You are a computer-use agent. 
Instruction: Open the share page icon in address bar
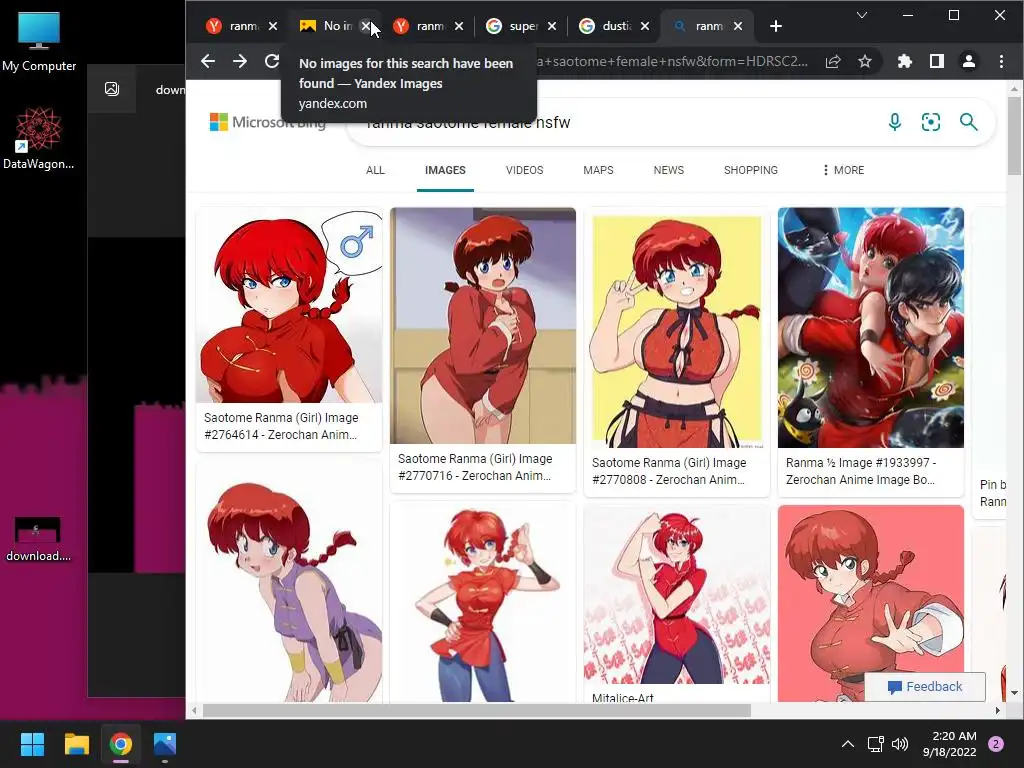pyautogui.click(x=833, y=61)
